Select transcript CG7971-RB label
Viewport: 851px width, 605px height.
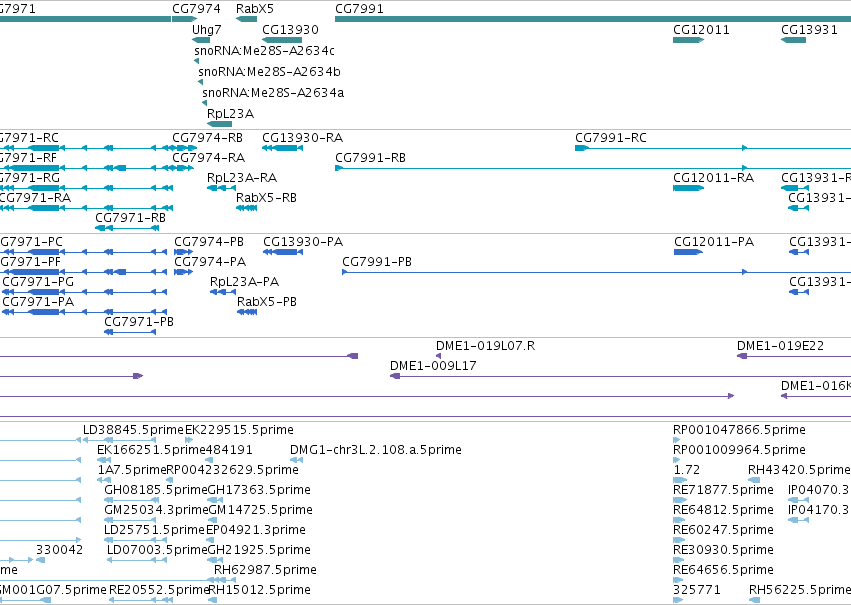(x=130, y=218)
